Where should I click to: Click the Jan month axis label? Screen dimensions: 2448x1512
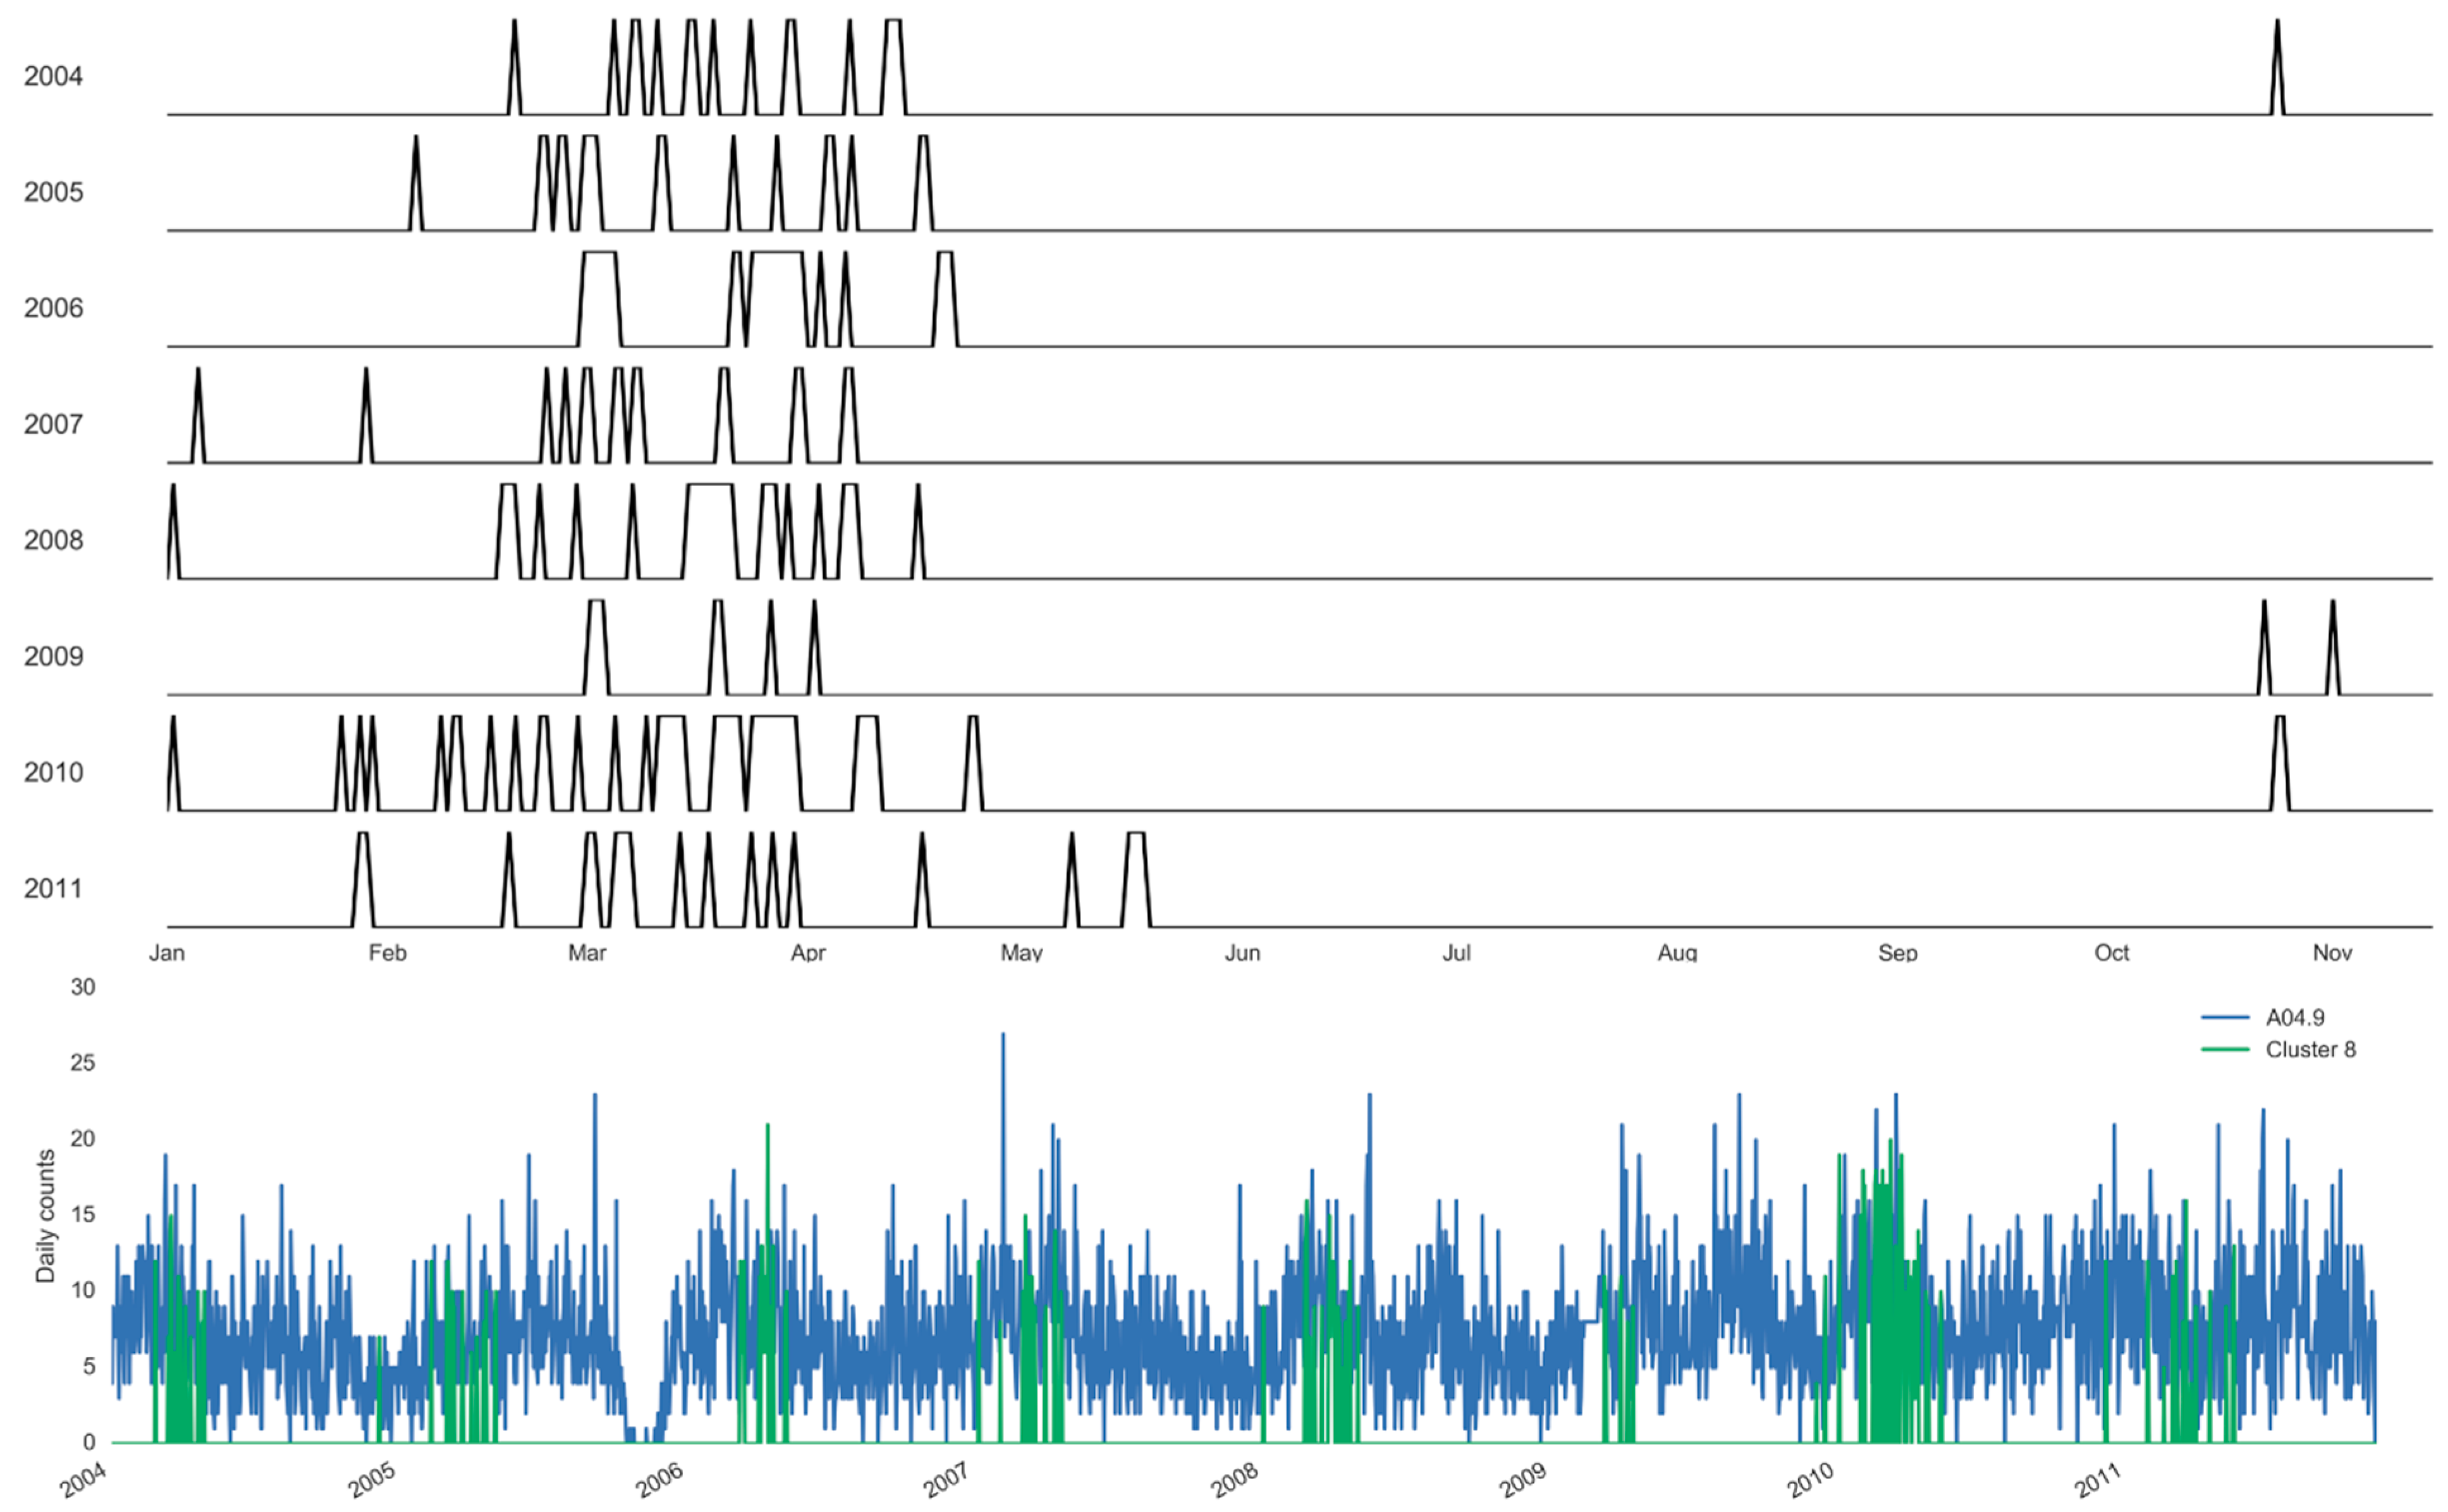(x=167, y=953)
